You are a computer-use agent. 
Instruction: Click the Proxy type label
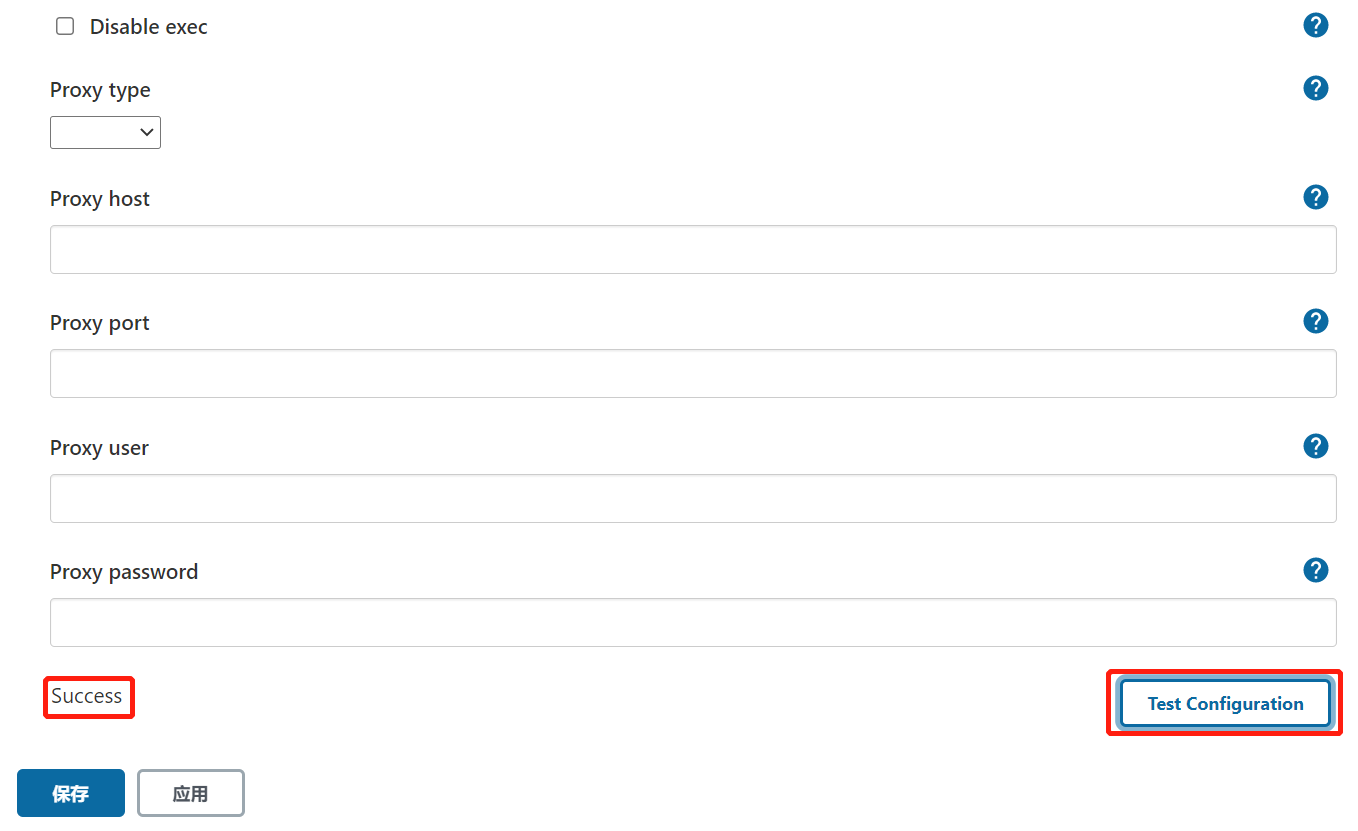[100, 90]
